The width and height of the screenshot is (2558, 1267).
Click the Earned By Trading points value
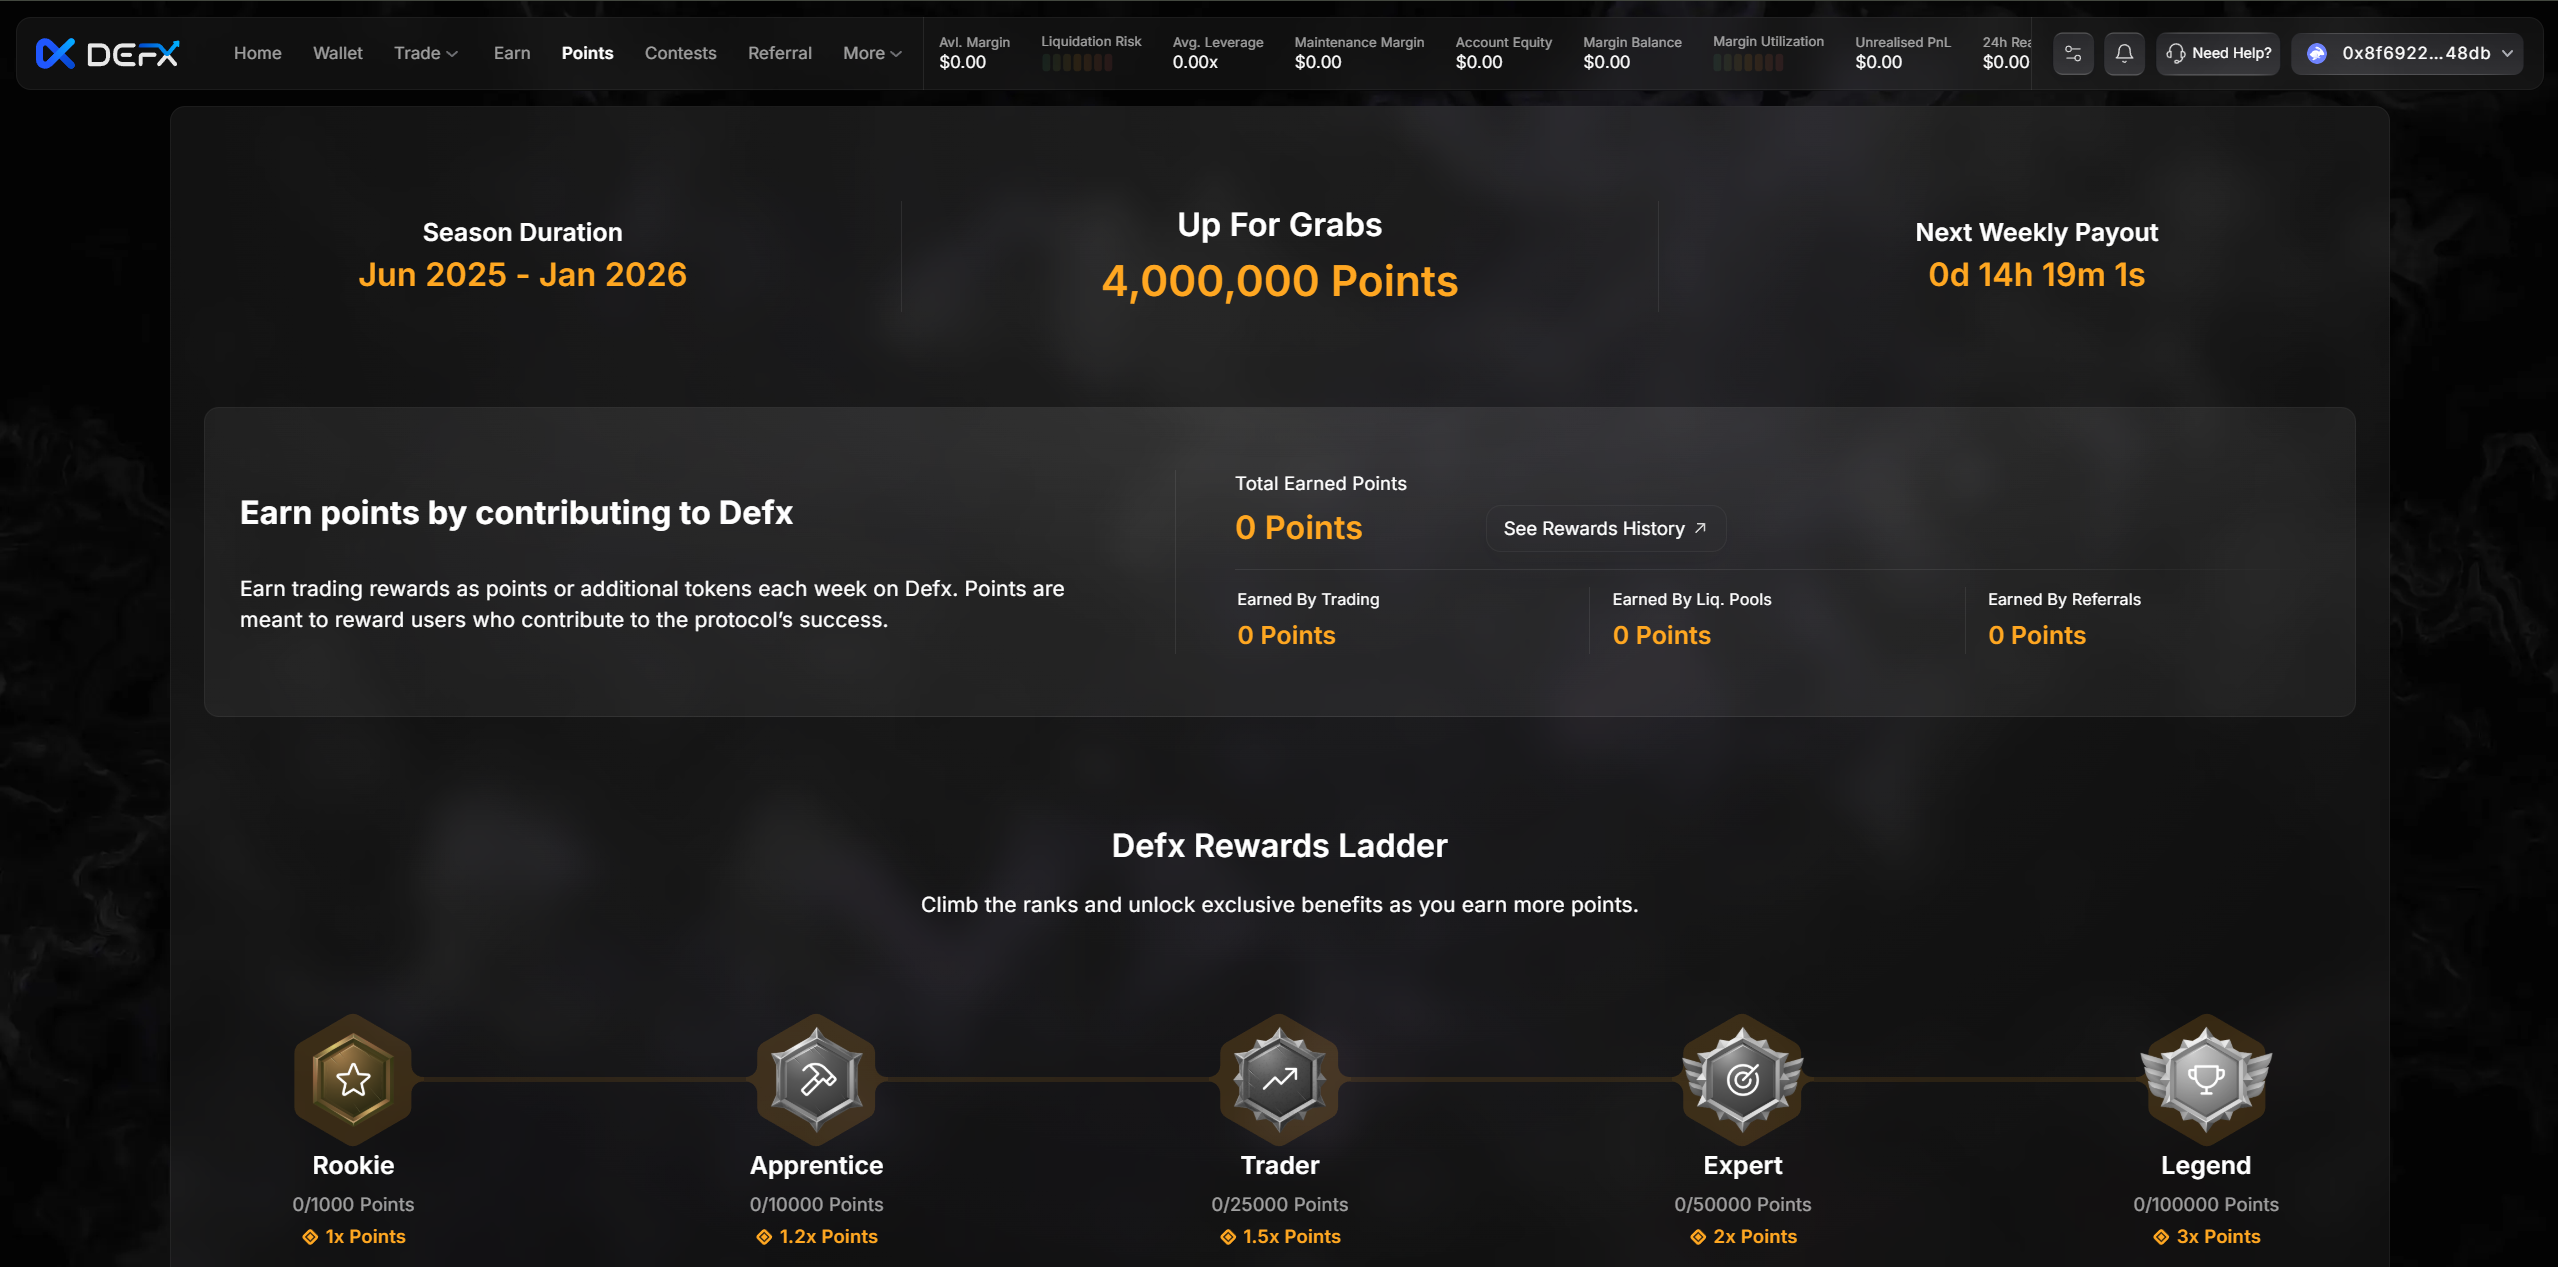coord(1286,636)
